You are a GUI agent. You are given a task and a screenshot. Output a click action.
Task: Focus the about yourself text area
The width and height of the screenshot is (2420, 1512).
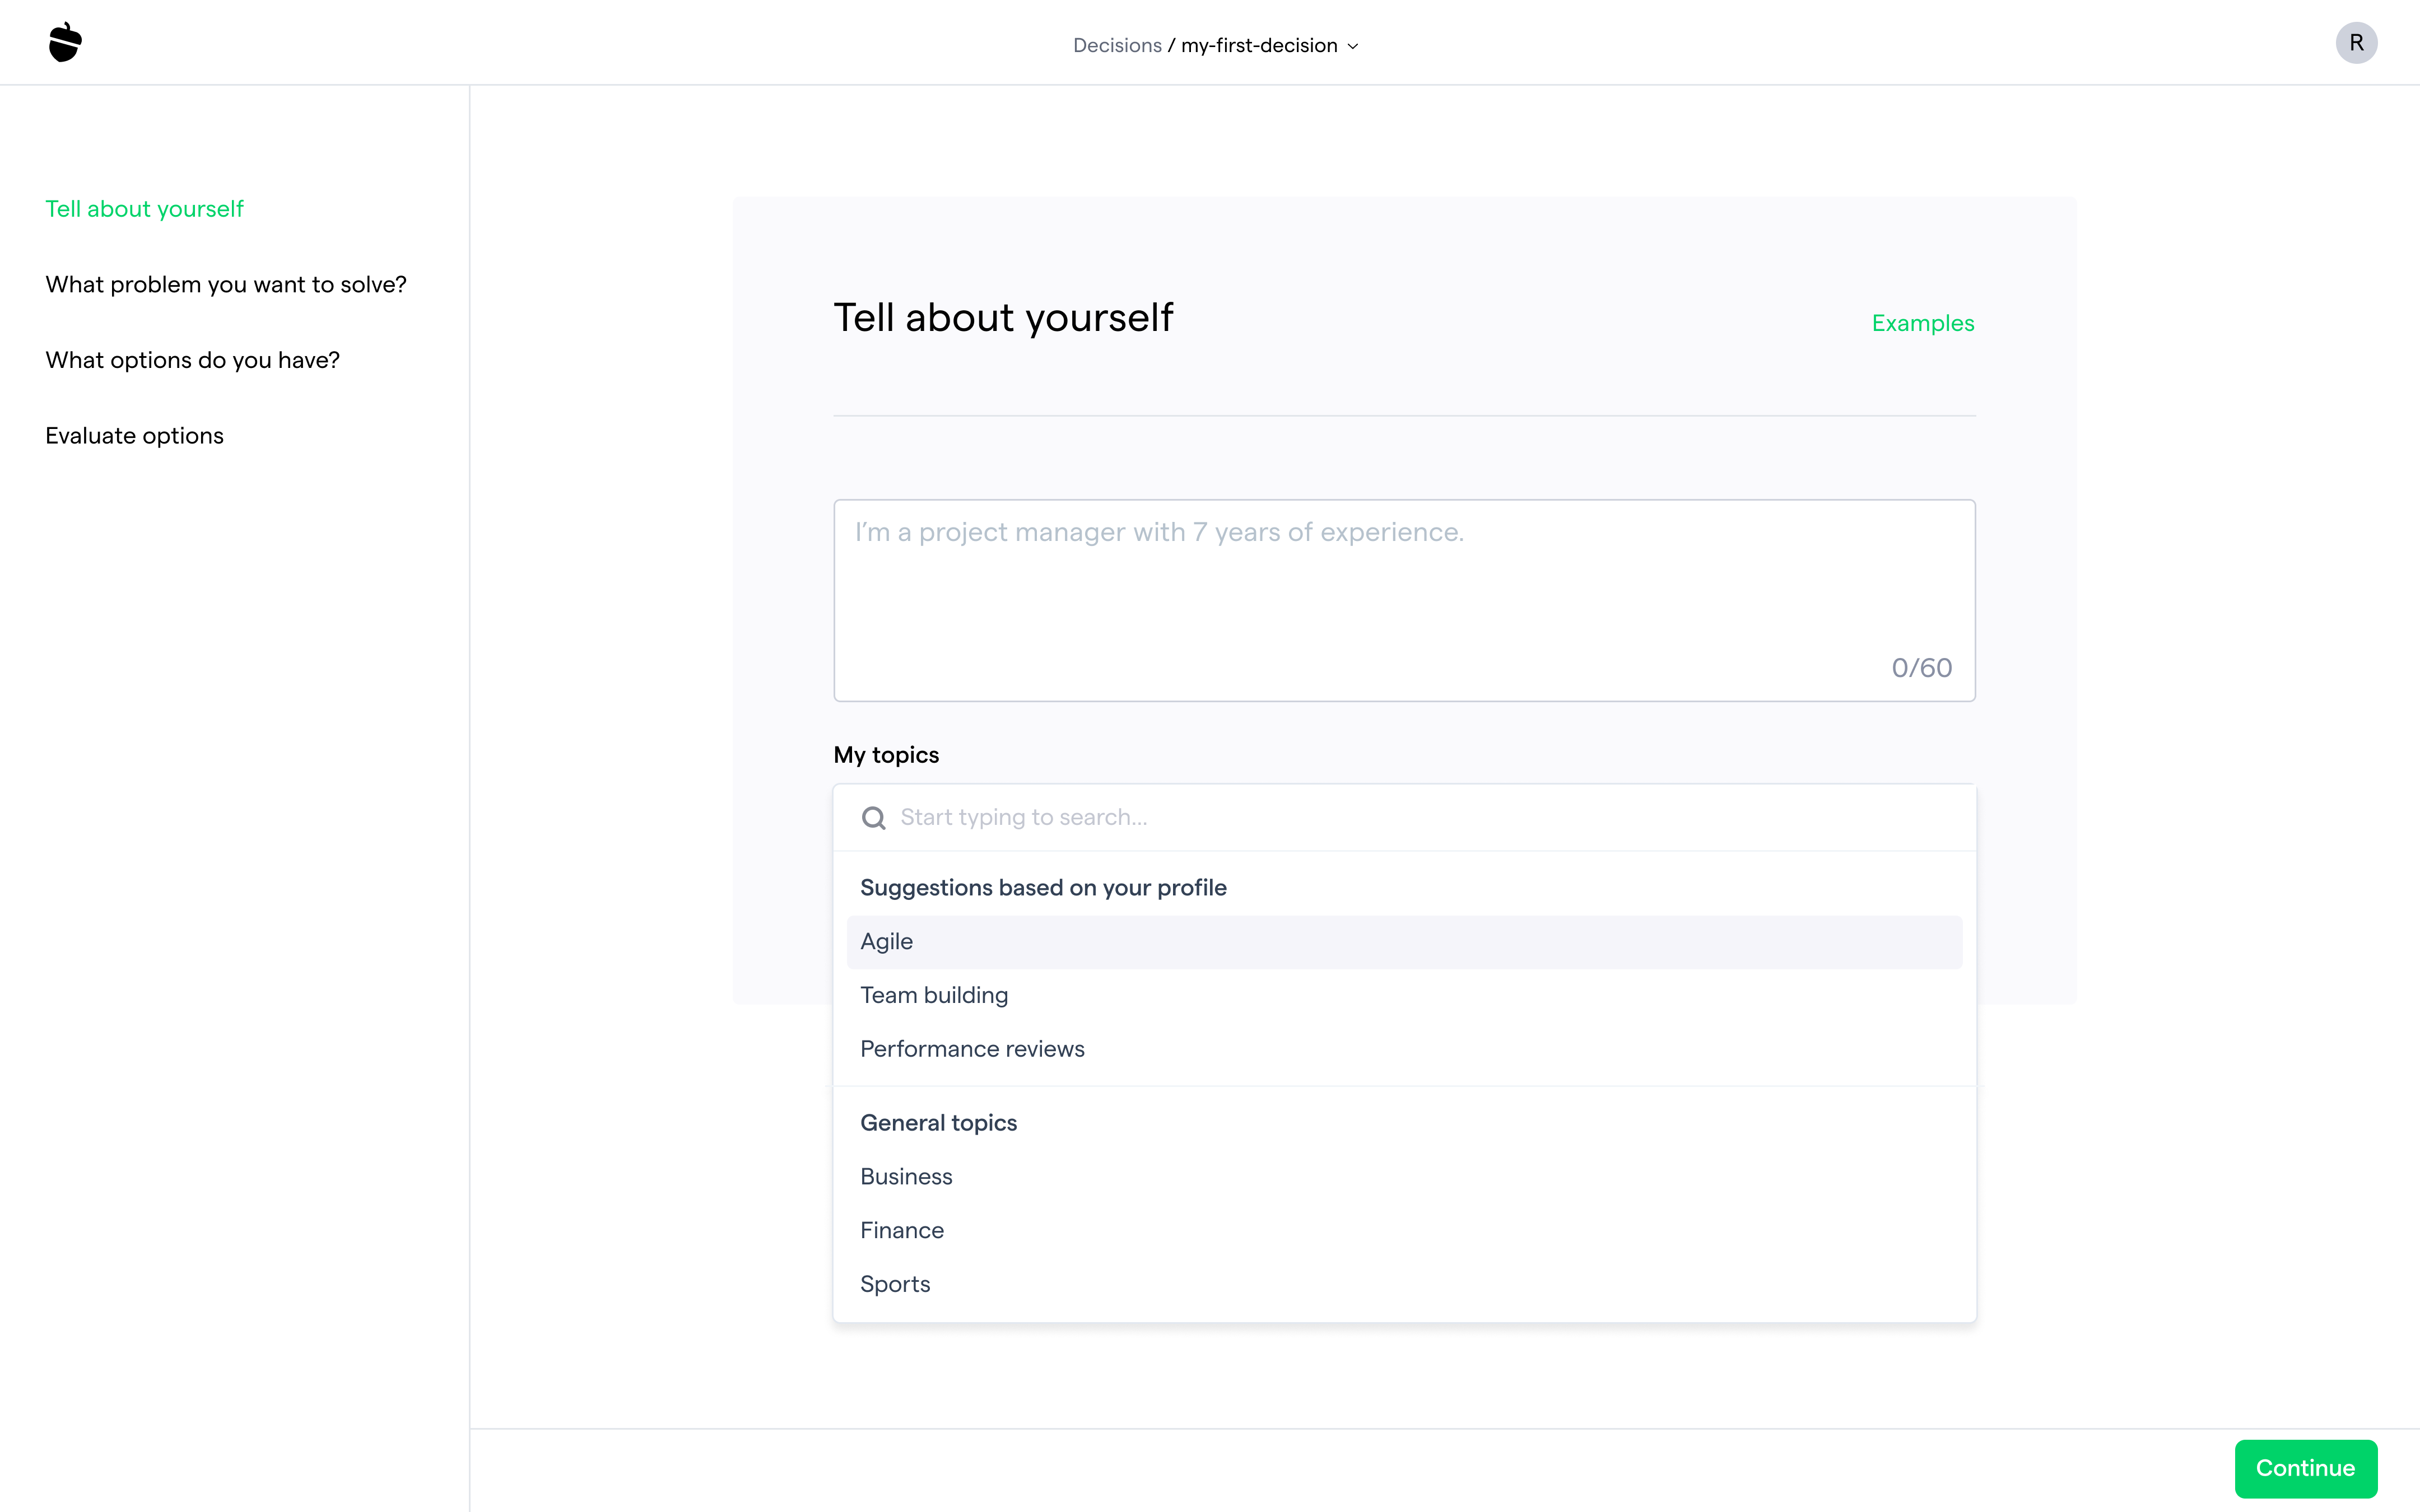(x=1404, y=600)
